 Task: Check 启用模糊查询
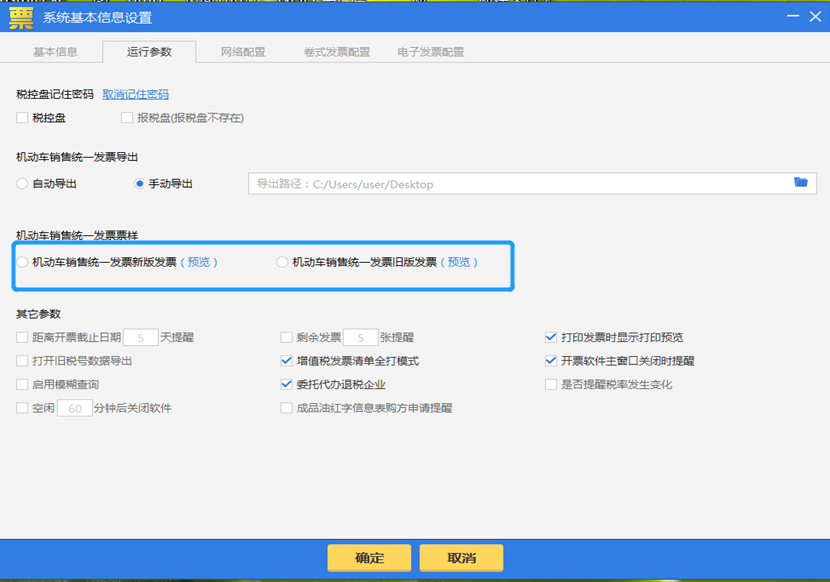click(x=22, y=384)
